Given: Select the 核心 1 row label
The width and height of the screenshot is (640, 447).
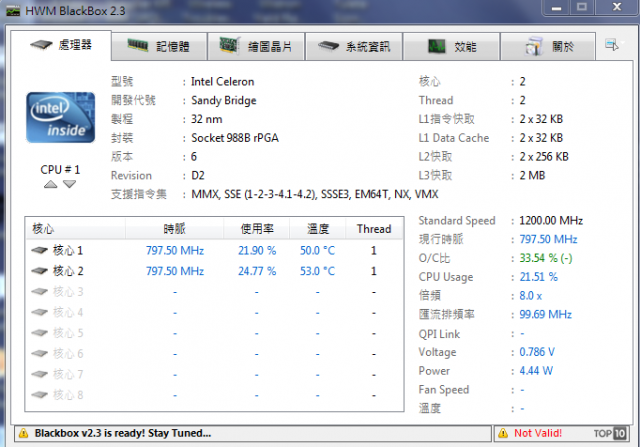Looking at the screenshot, I should (x=68, y=250).
